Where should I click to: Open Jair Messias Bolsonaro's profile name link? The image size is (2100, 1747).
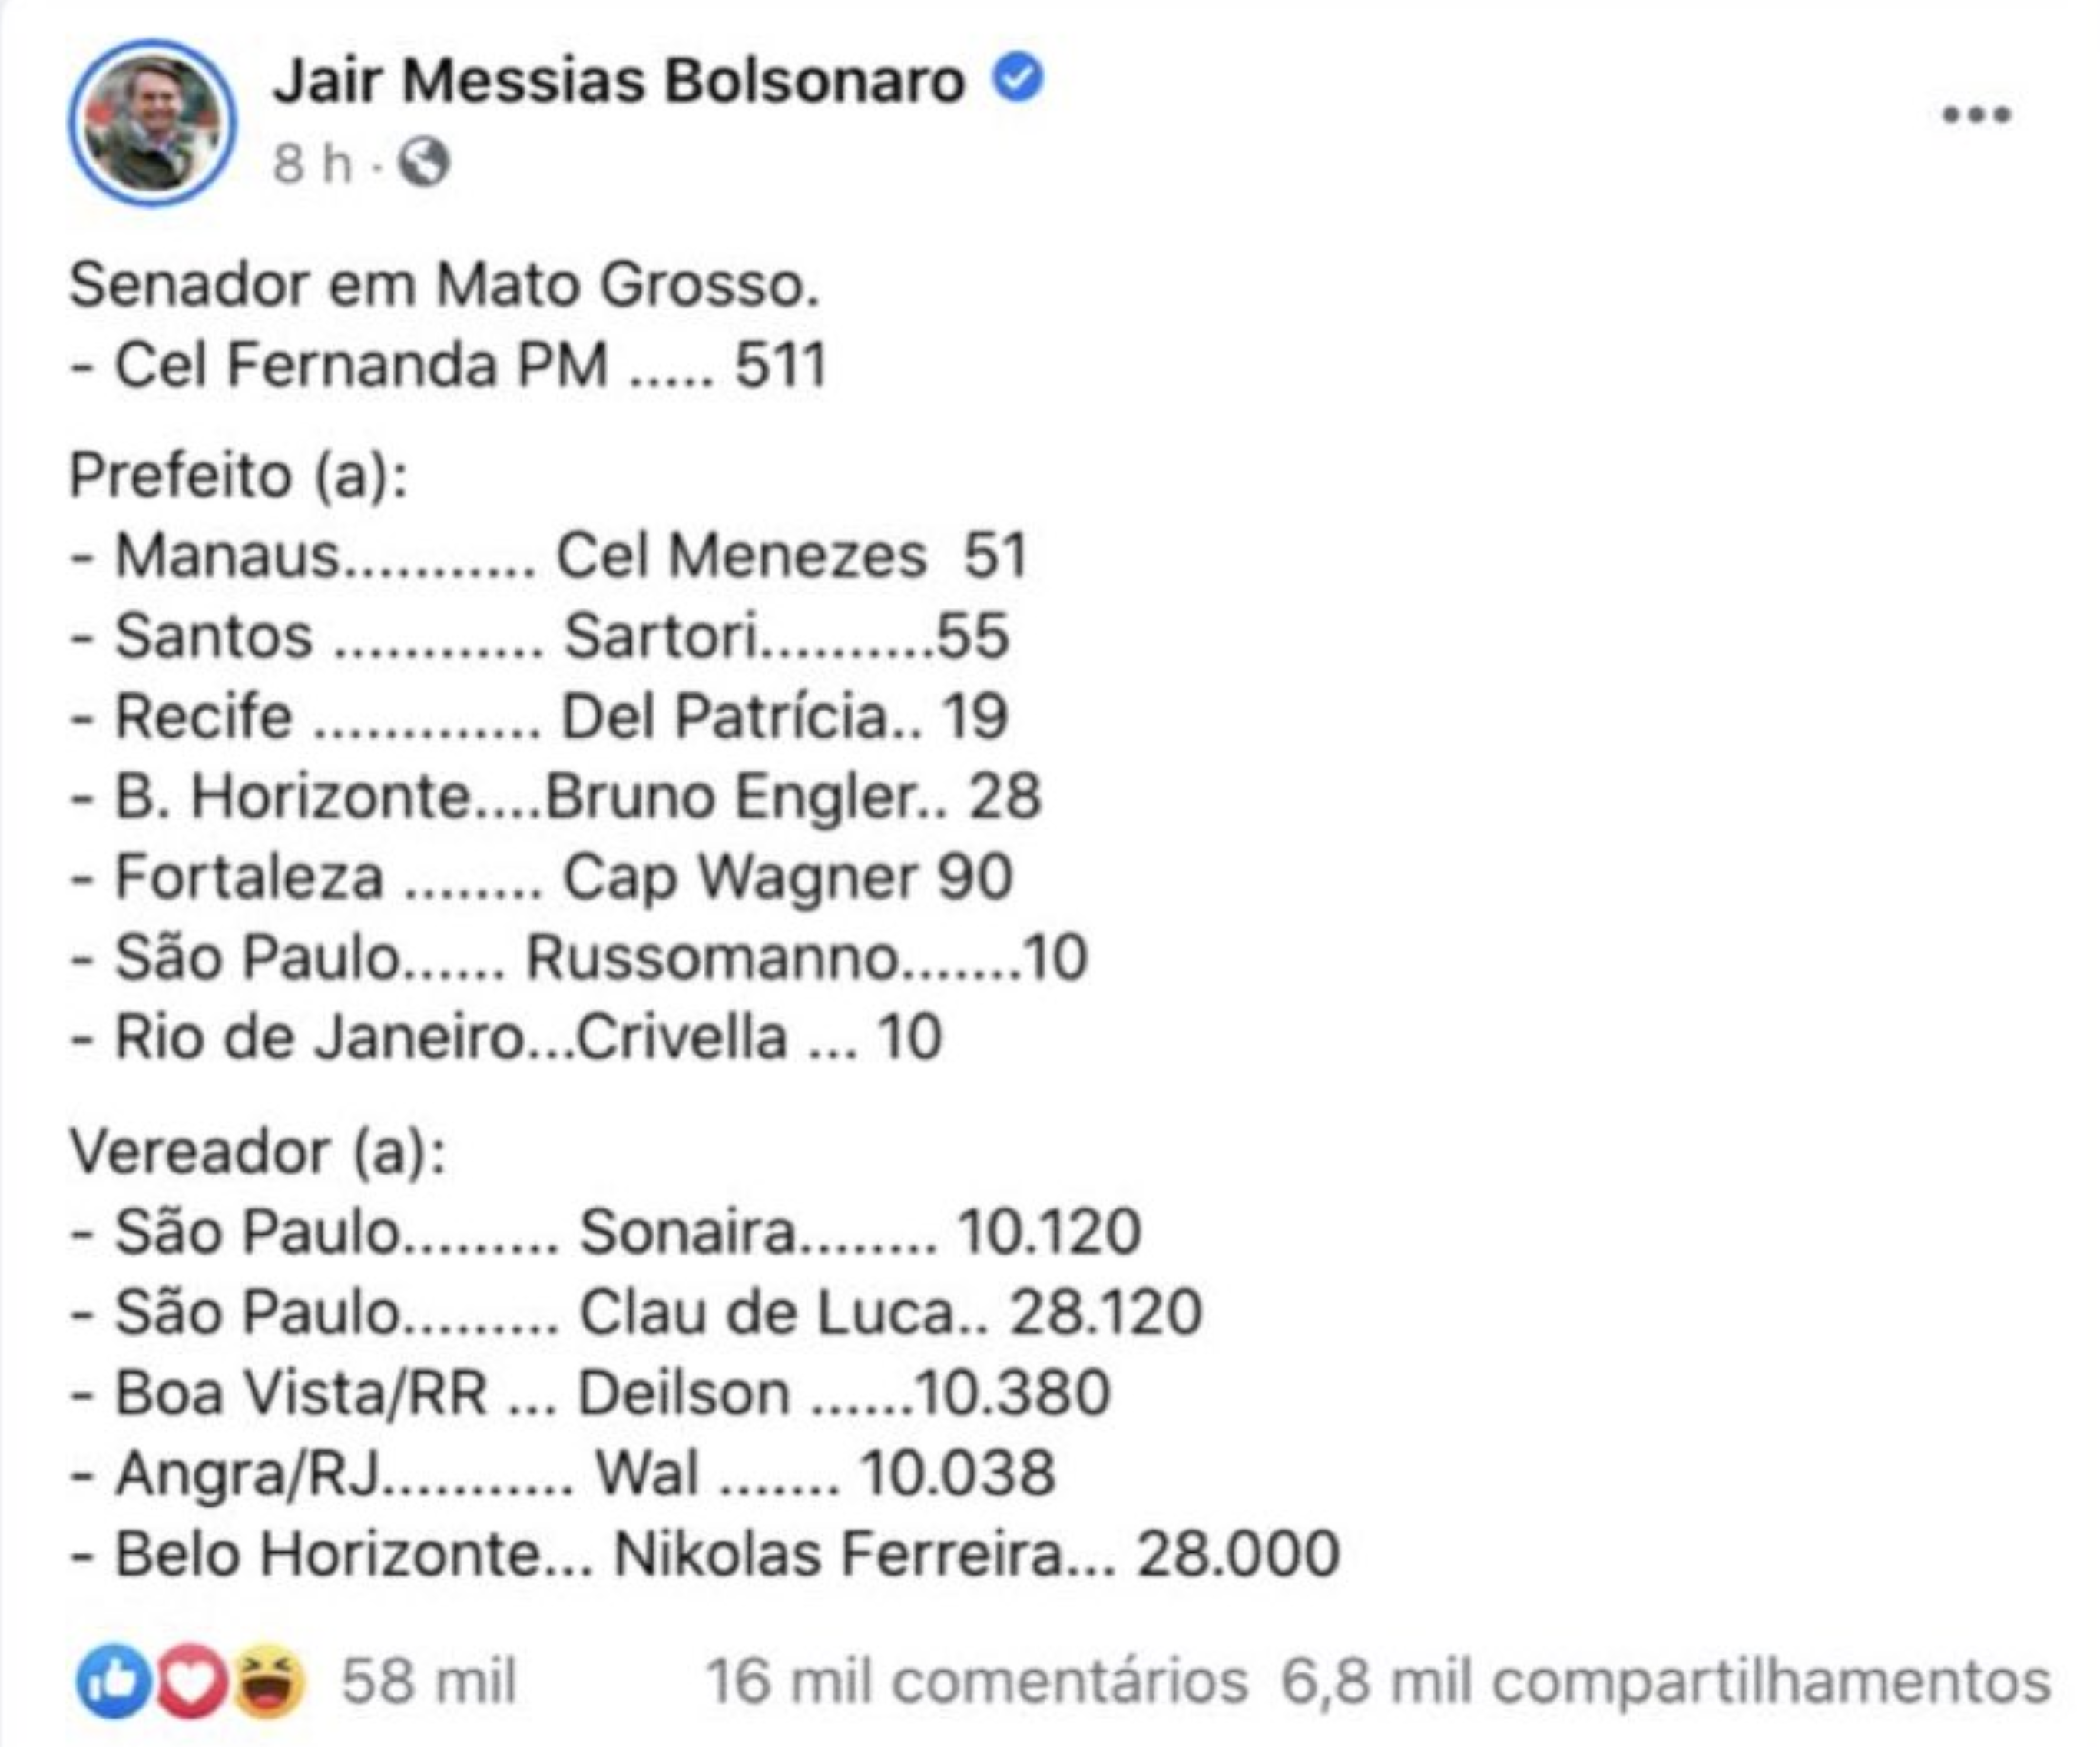[619, 80]
